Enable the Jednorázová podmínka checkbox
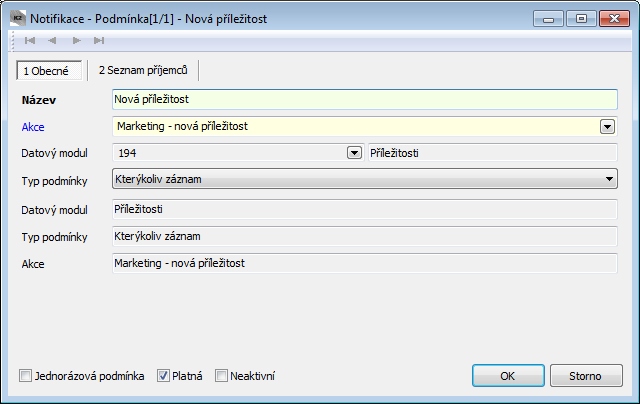640x404 pixels. click(x=25, y=375)
